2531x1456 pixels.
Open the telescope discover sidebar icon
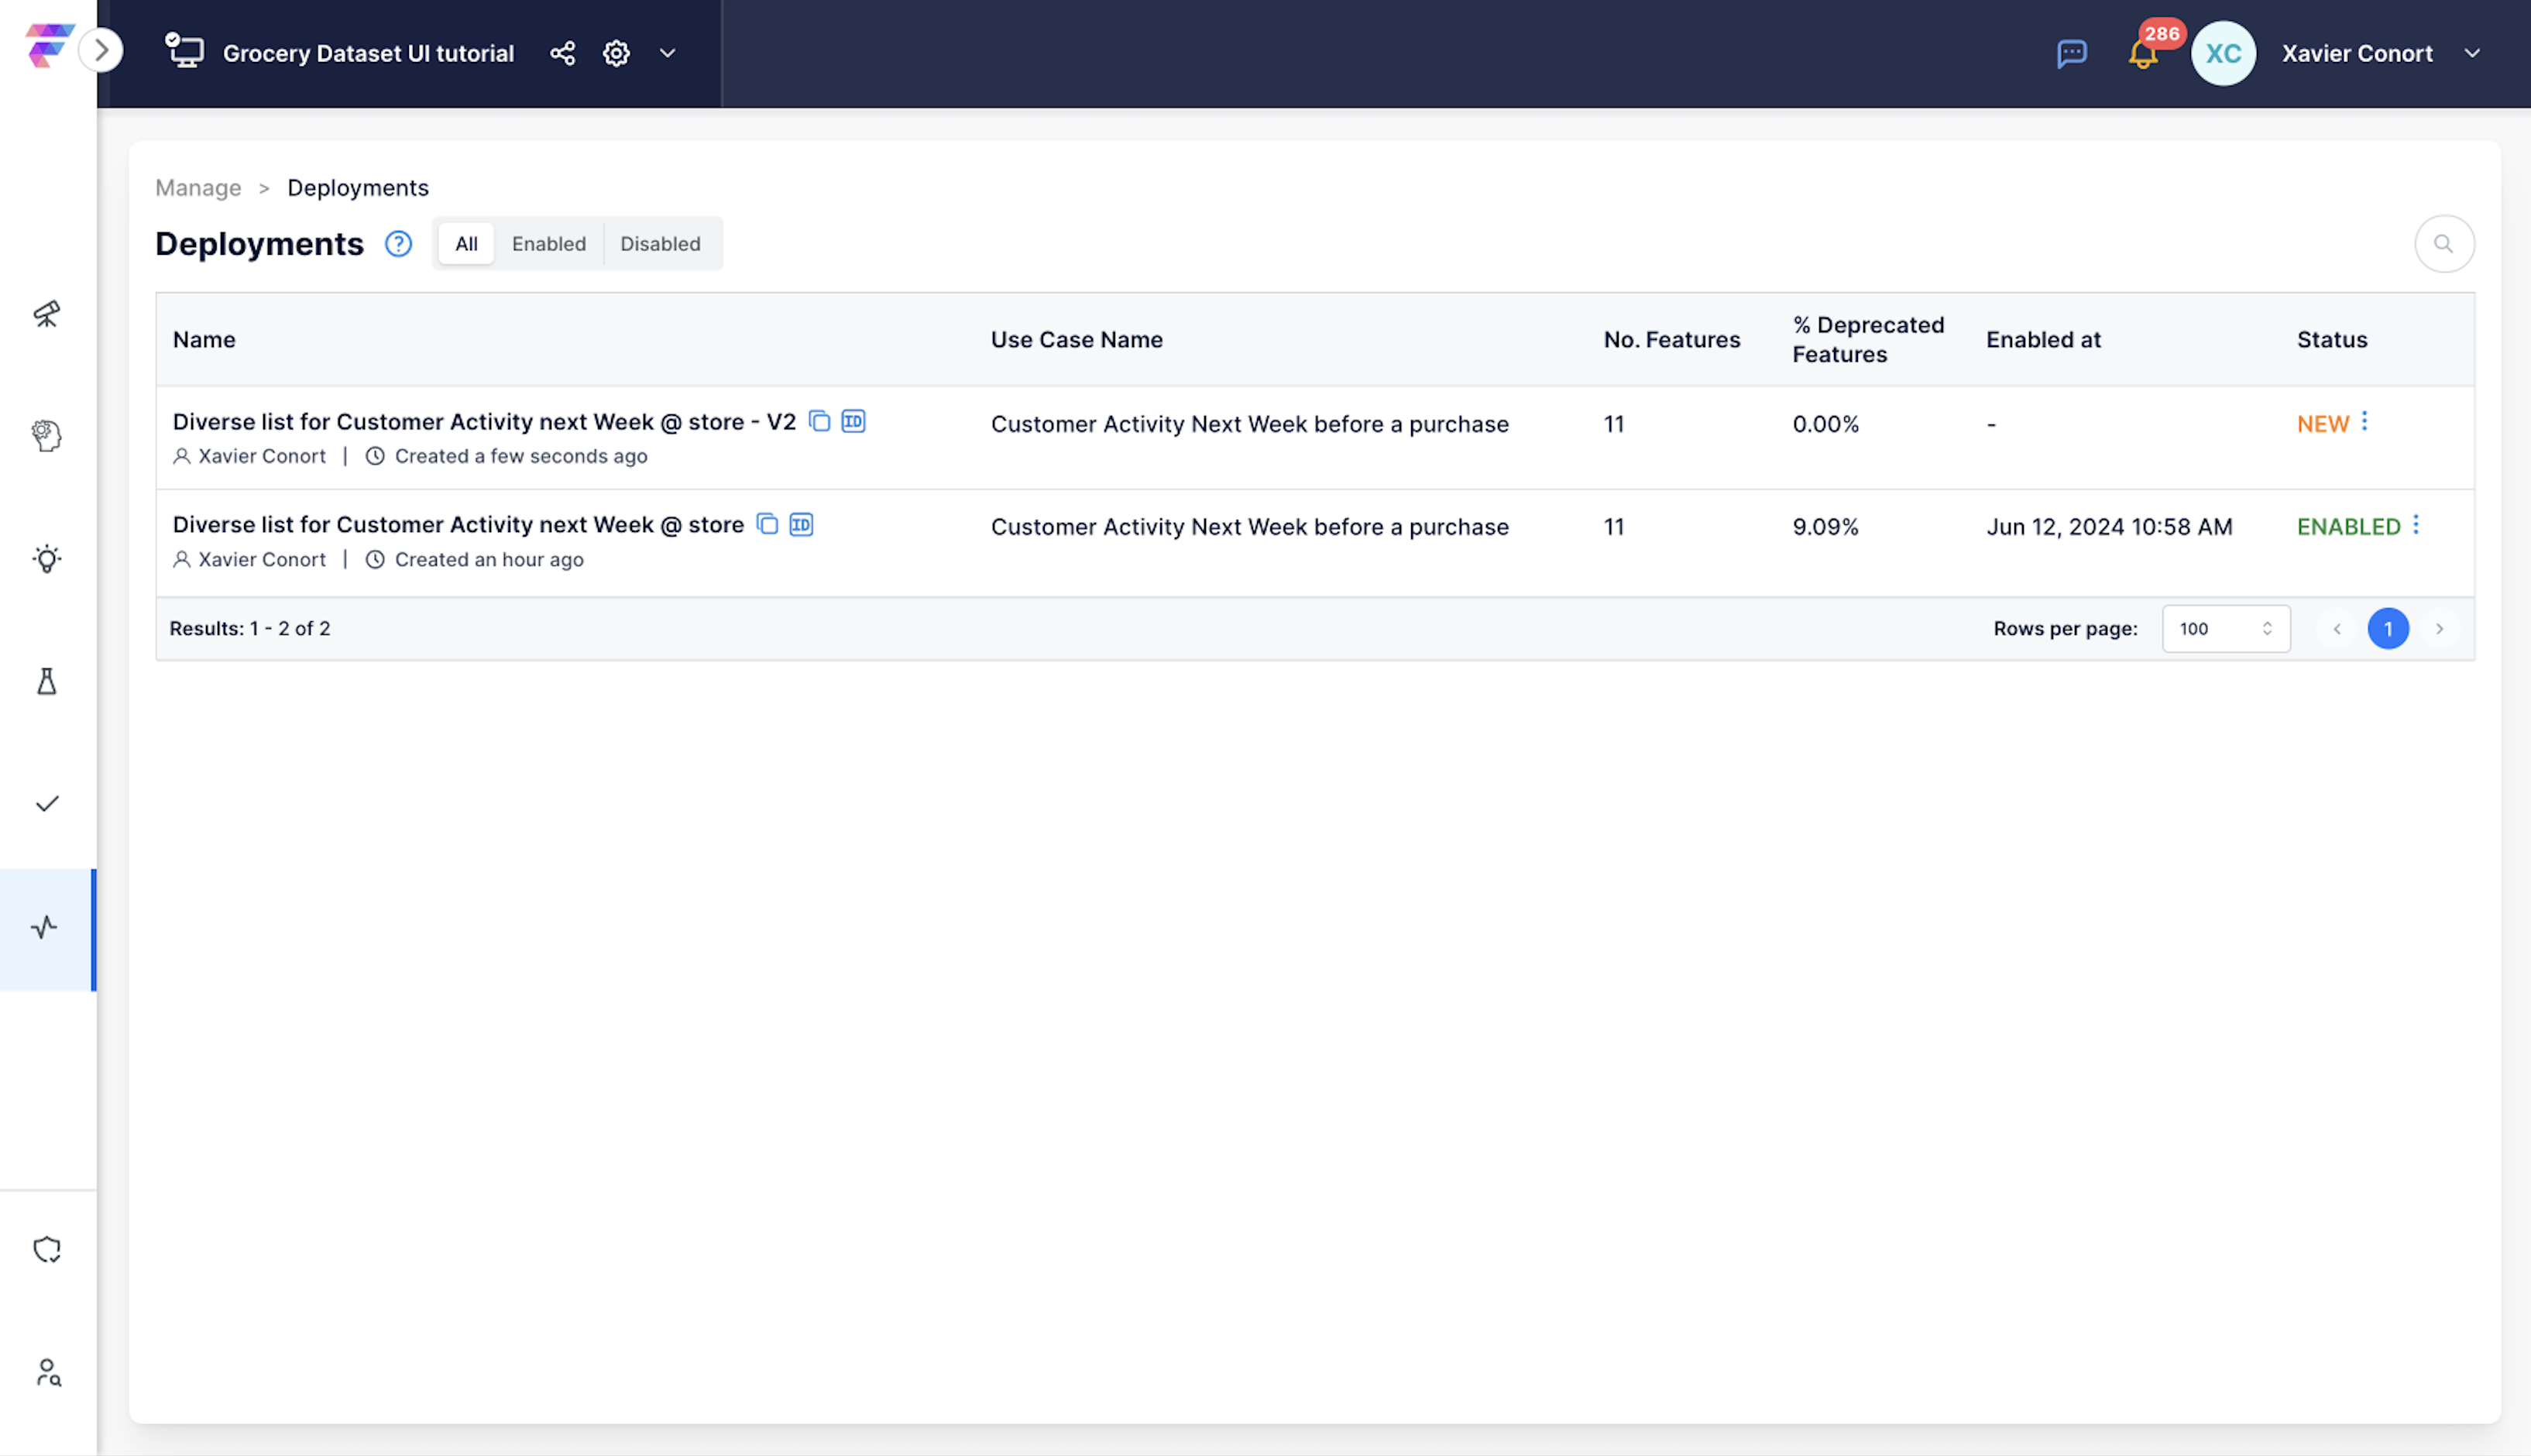pyautogui.click(x=47, y=314)
